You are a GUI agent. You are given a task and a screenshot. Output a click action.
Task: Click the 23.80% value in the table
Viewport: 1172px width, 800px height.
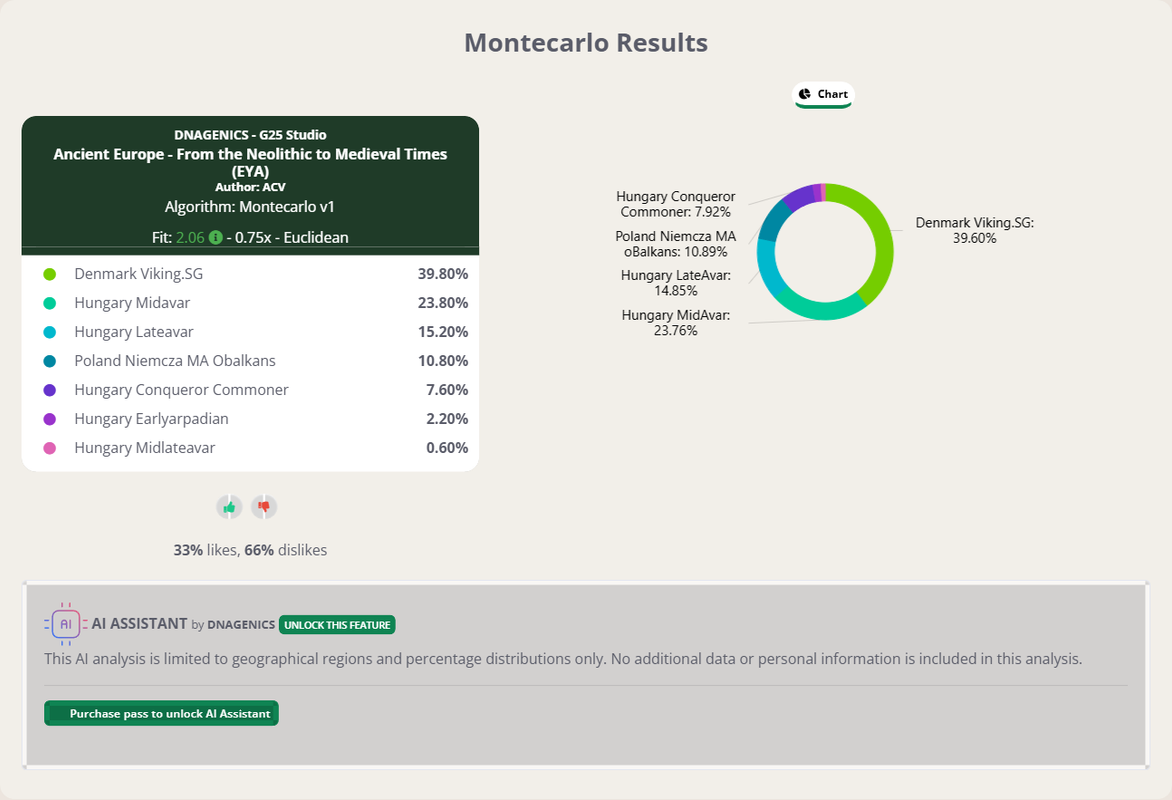(442, 303)
